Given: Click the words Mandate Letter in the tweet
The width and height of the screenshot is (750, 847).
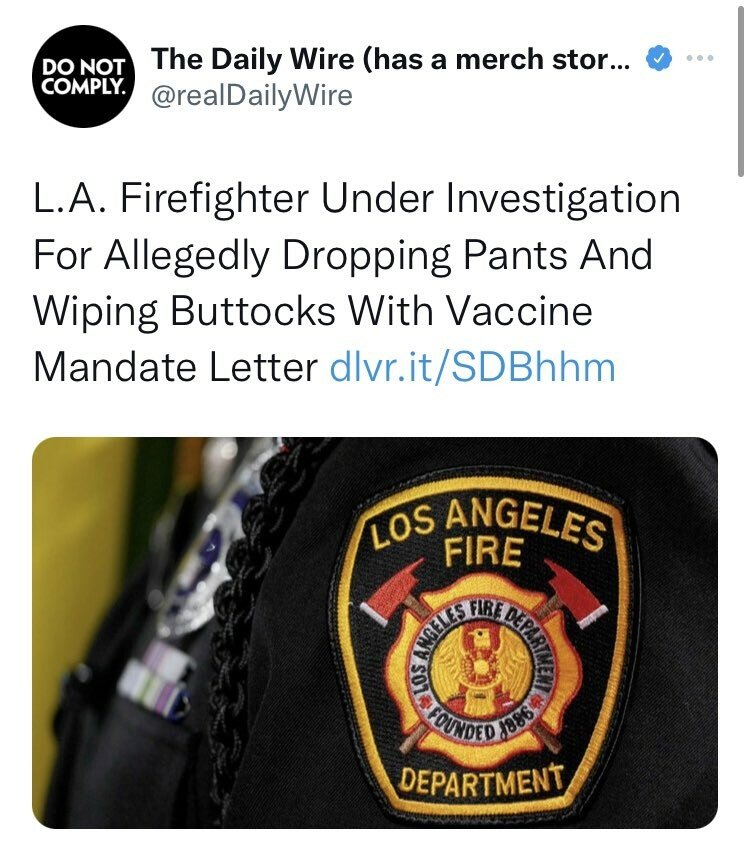Looking at the screenshot, I should click(x=176, y=367).
